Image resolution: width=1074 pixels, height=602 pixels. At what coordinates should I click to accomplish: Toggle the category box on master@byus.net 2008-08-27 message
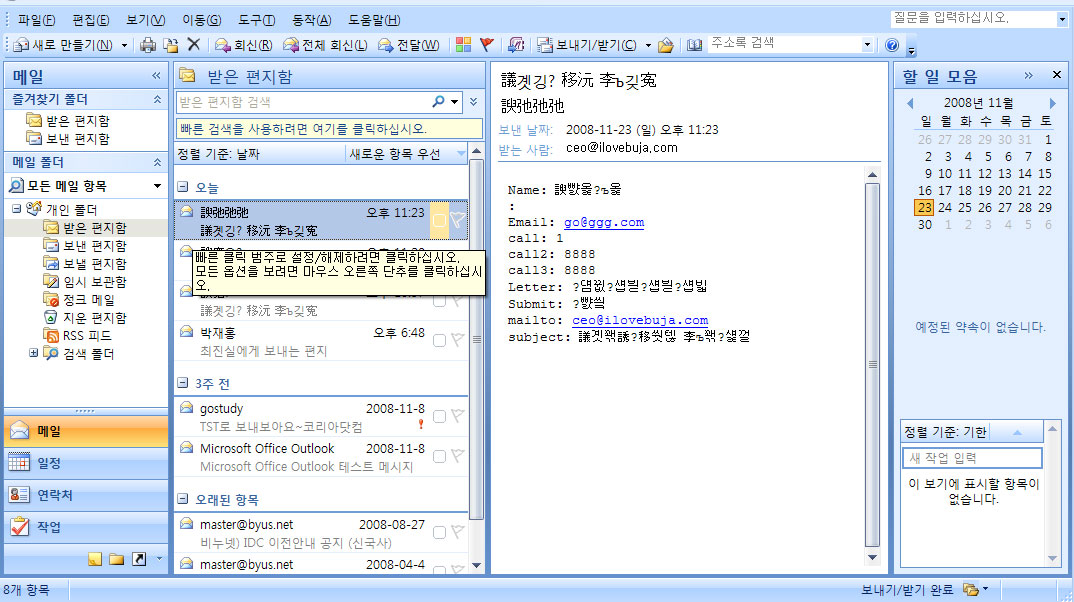[x=440, y=532]
